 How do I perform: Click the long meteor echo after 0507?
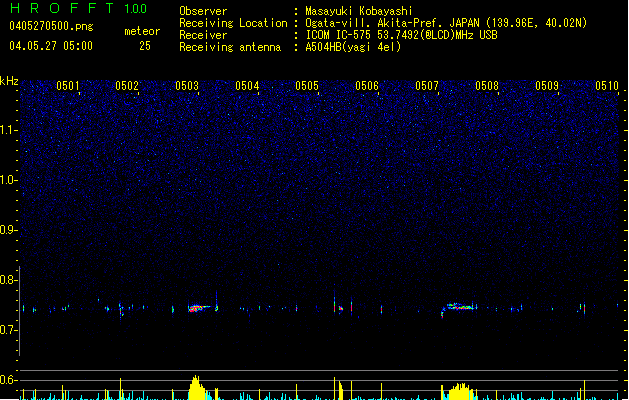[459, 308]
